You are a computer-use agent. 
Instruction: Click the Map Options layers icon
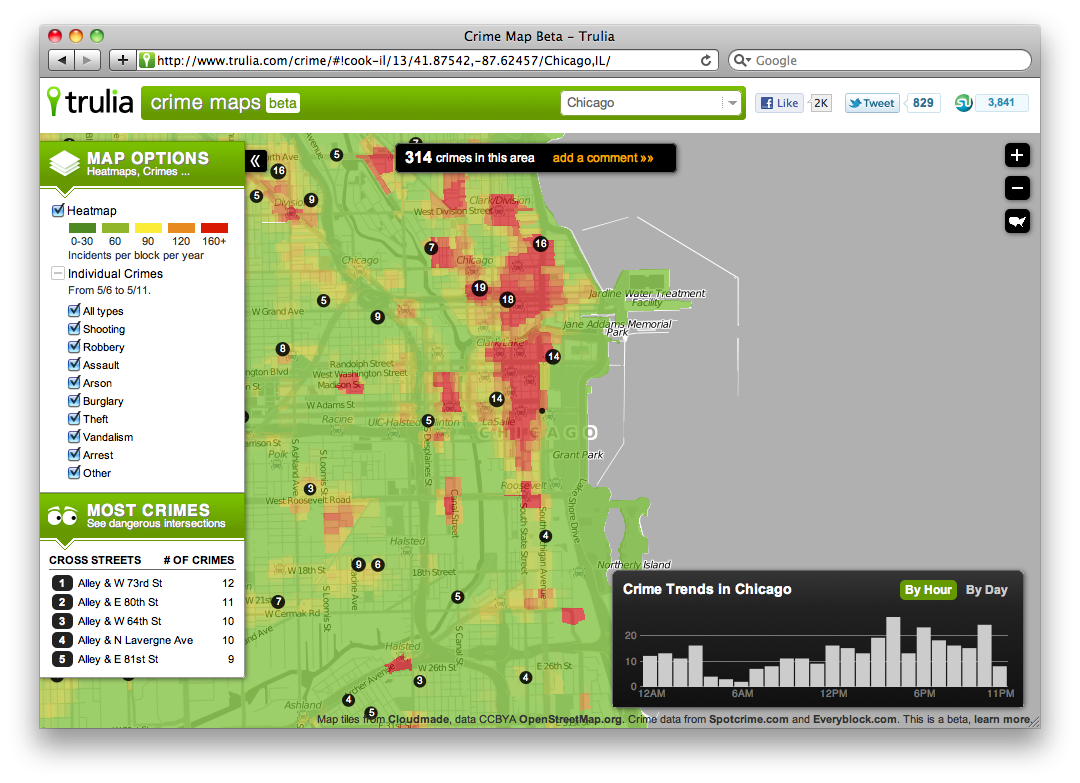tap(62, 159)
